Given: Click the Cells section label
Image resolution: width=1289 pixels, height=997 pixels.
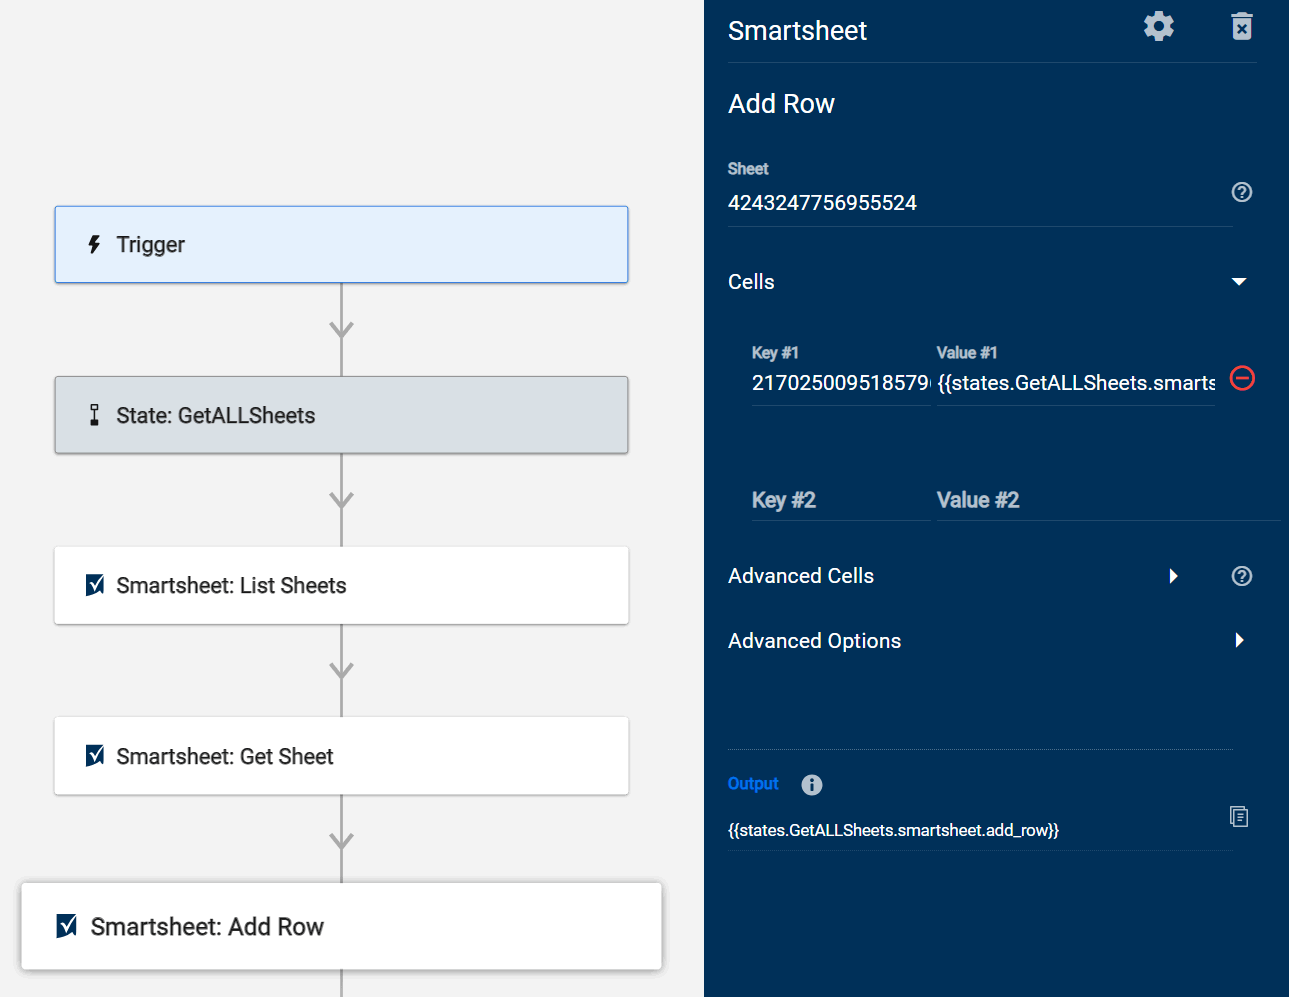Looking at the screenshot, I should point(751,282).
